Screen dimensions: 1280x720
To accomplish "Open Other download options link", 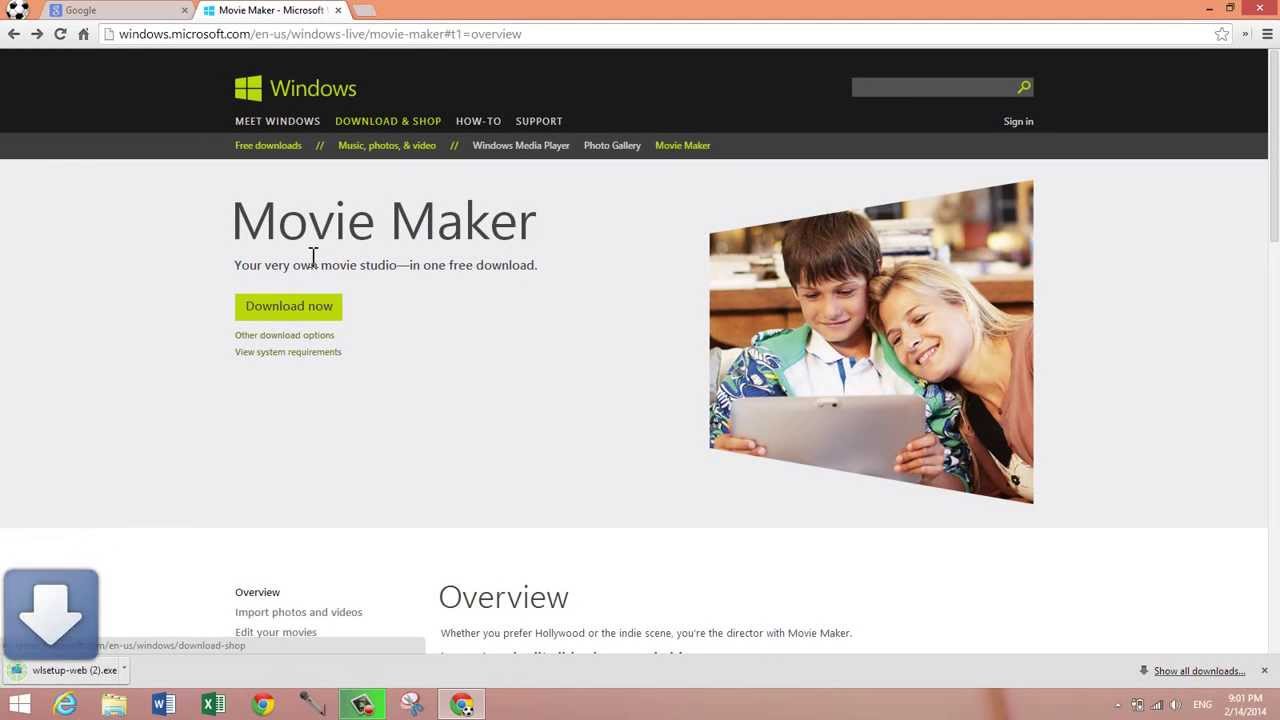I will pyautogui.click(x=284, y=335).
